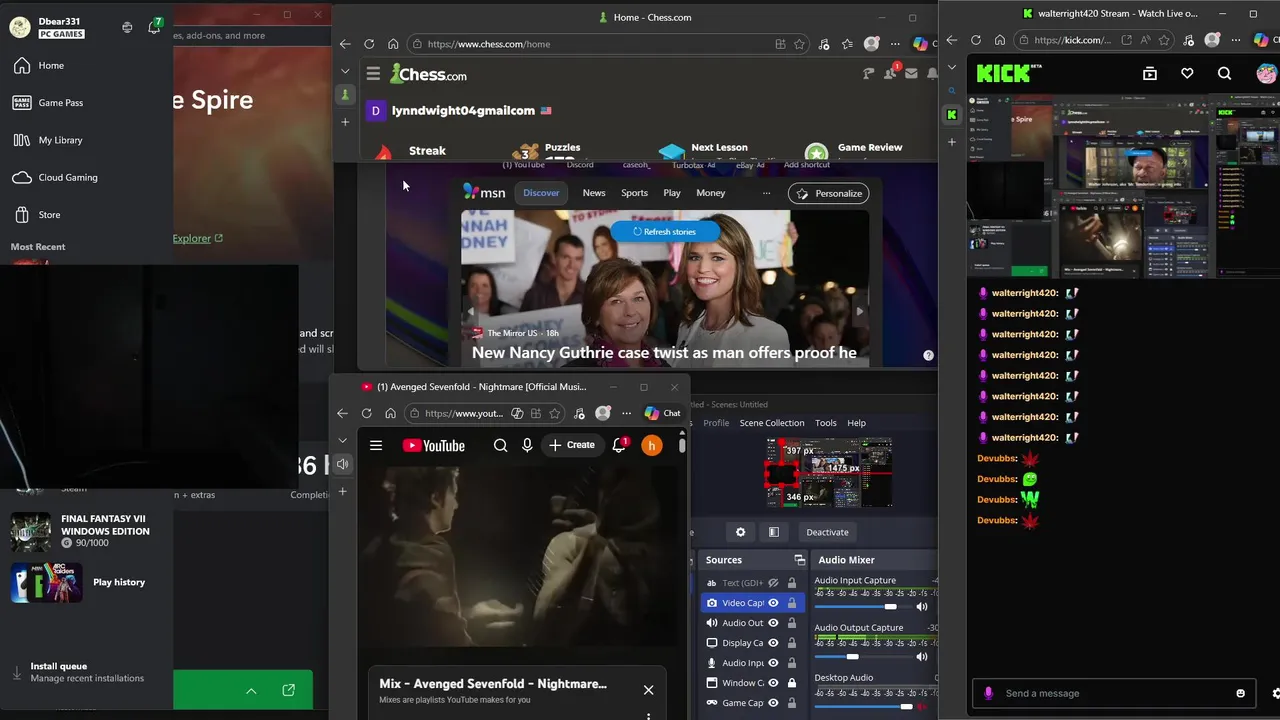Open OBS Tools menu
This screenshot has height=720, width=1280.
[x=825, y=423]
